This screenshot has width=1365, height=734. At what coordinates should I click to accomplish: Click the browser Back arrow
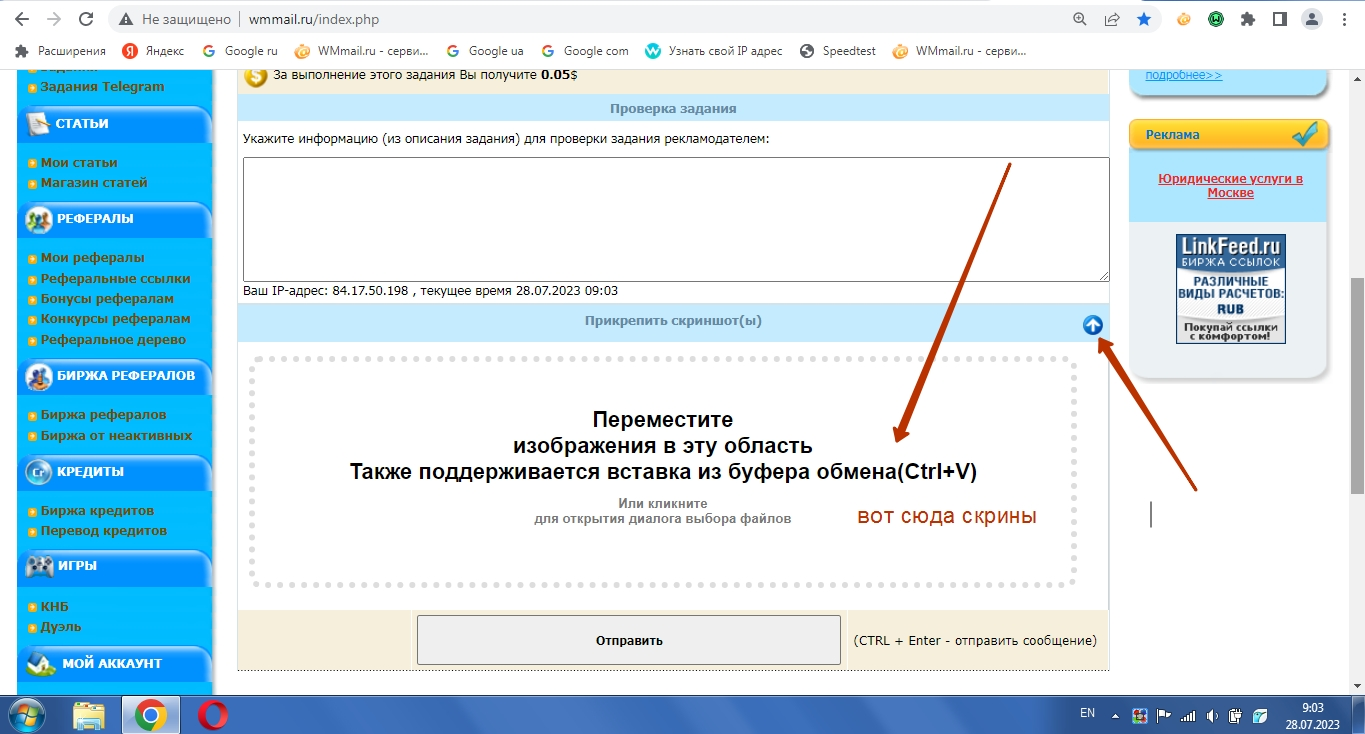[24, 19]
